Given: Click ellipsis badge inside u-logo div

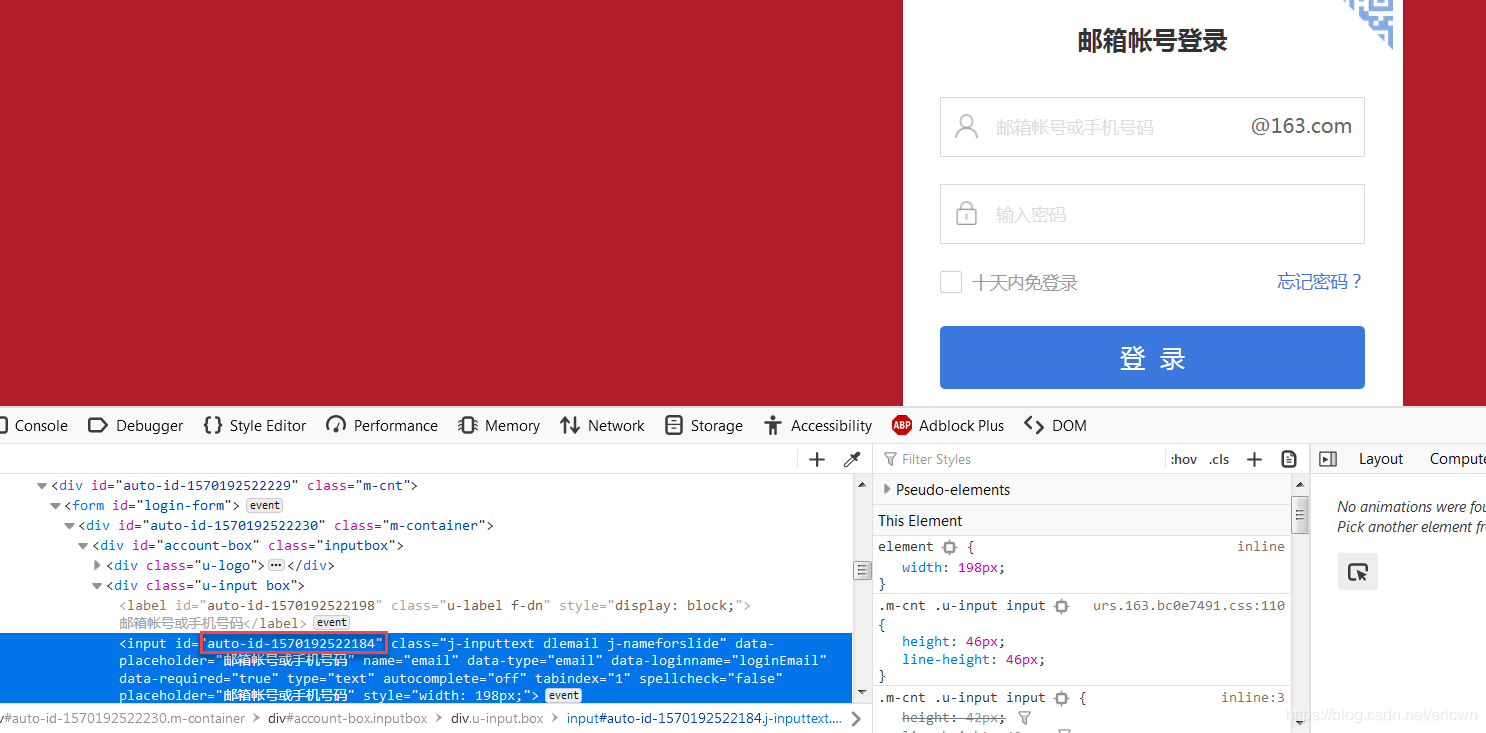Looking at the screenshot, I should tap(276, 565).
